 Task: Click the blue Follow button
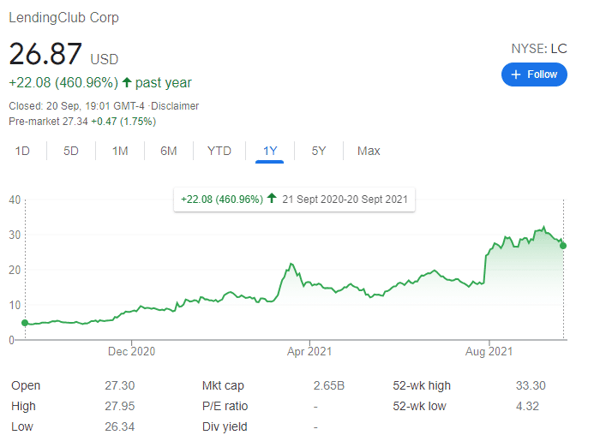point(534,74)
